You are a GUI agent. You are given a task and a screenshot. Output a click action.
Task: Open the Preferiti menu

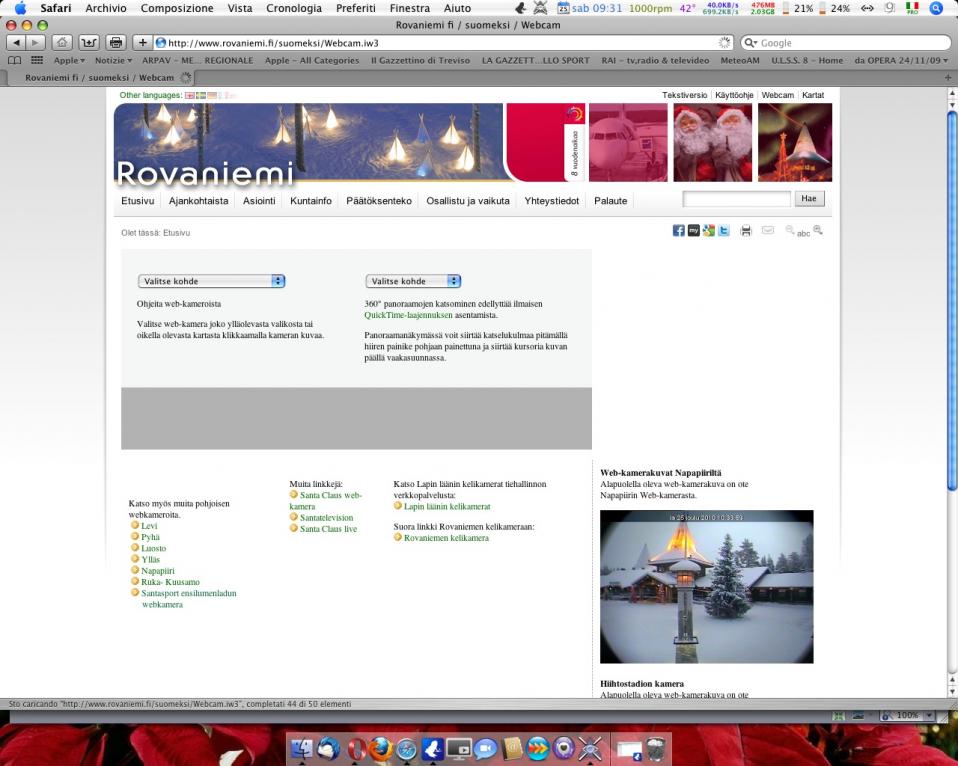356,8
